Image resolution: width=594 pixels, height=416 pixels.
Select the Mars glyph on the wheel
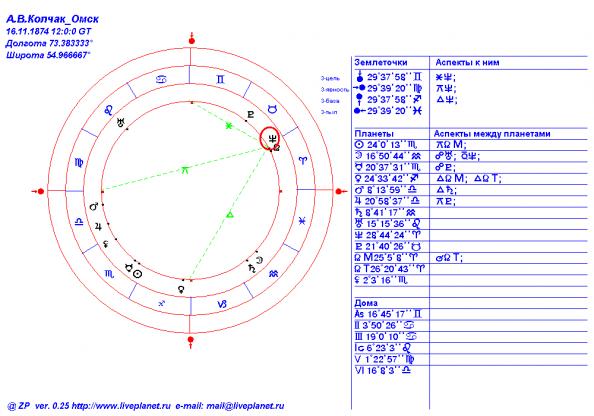[94, 206]
